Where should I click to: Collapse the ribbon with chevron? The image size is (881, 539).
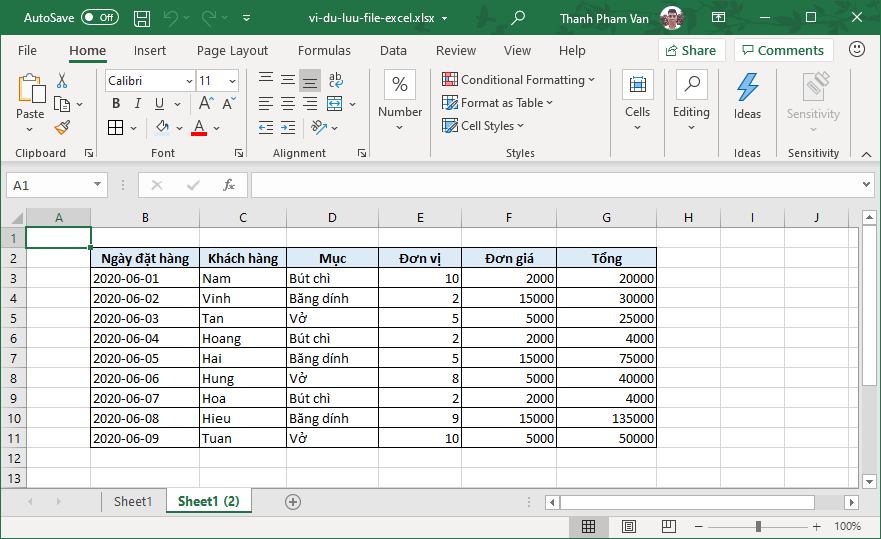[866, 154]
